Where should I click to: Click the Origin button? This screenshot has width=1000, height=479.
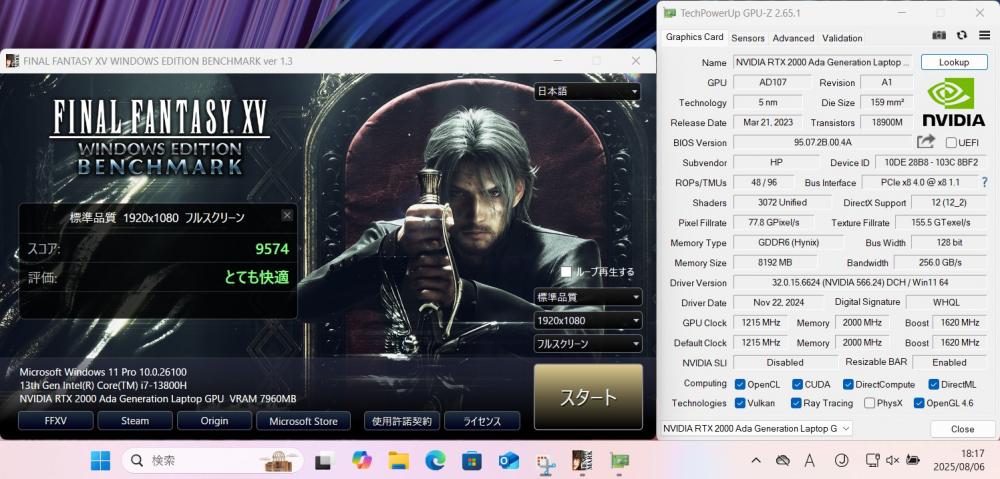point(214,421)
